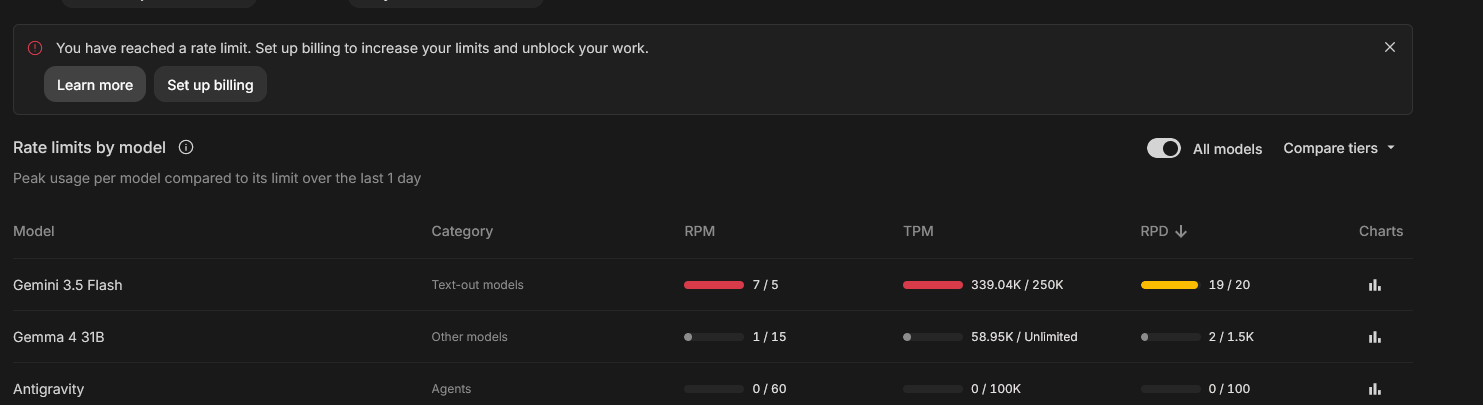
Task: Click Gemini 3.5 Flash yellow RPD usage bar
Action: coord(1170,285)
